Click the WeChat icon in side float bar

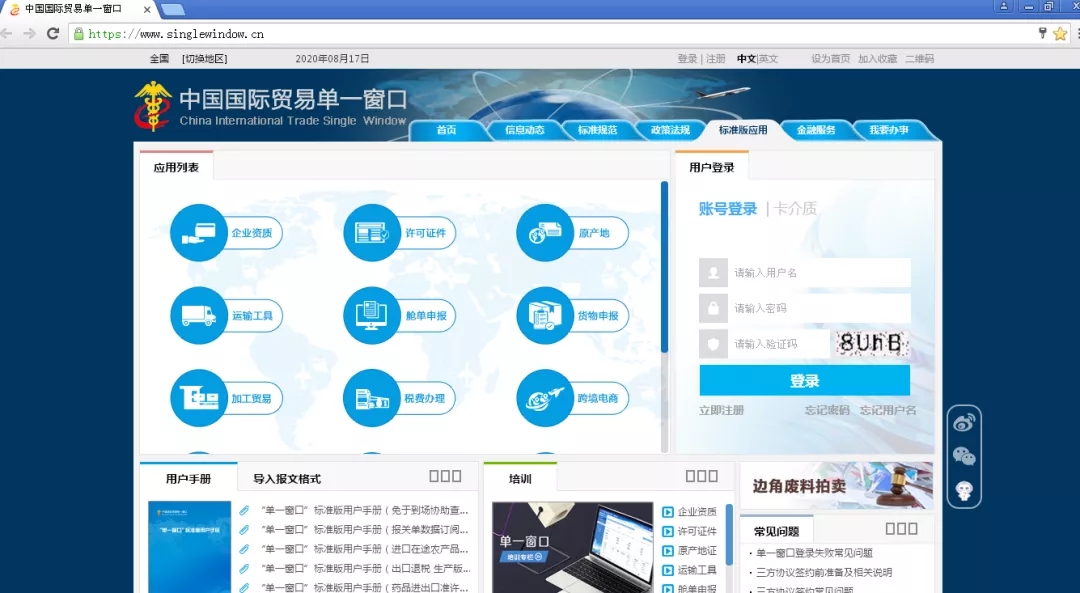[x=964, y=456]
